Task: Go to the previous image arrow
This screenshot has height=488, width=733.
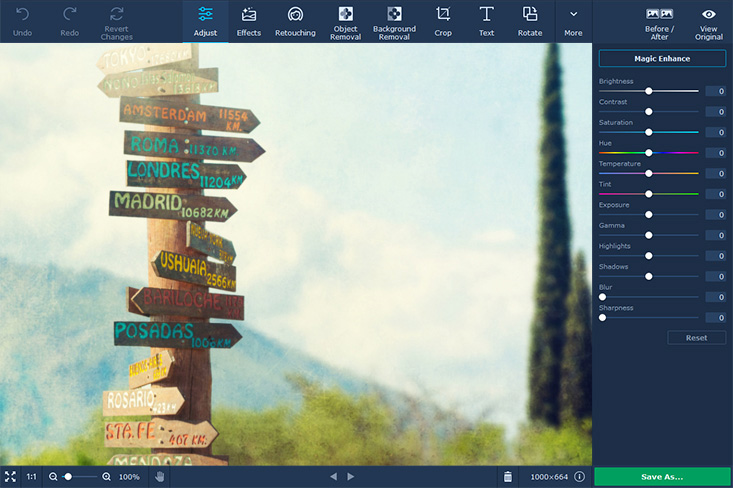Action: point(333,476)
